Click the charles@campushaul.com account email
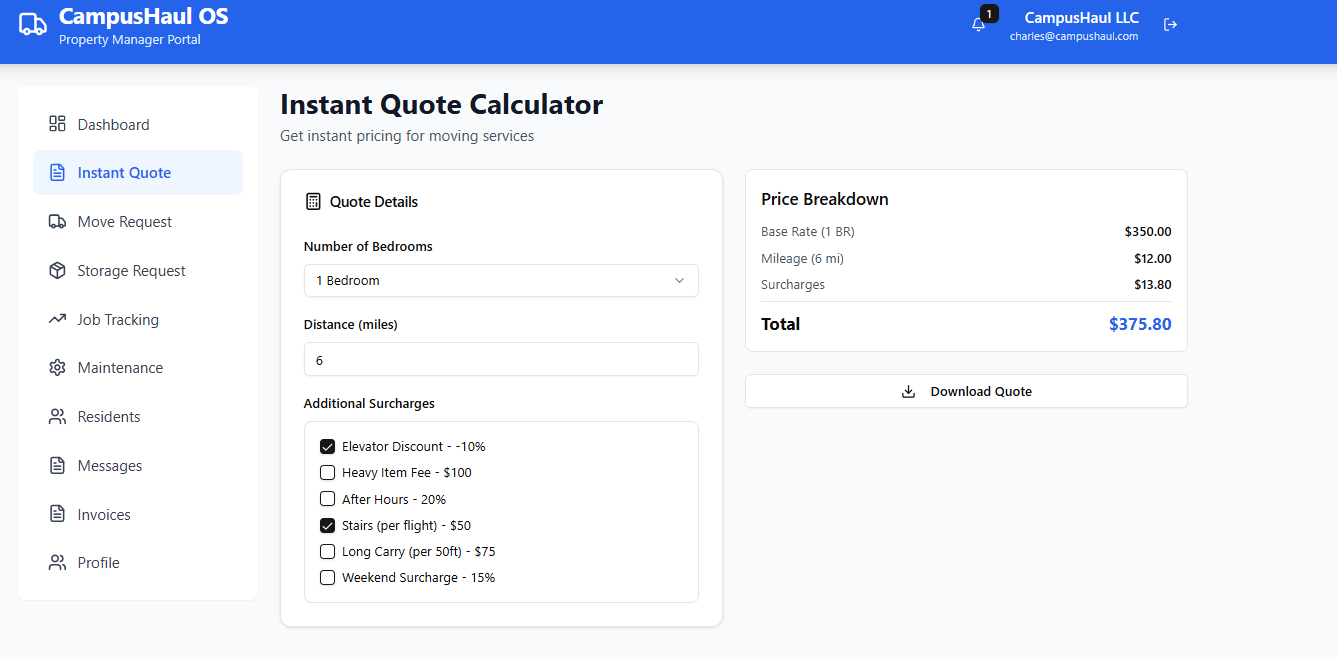1337x657 pixels. point(1073,36)
